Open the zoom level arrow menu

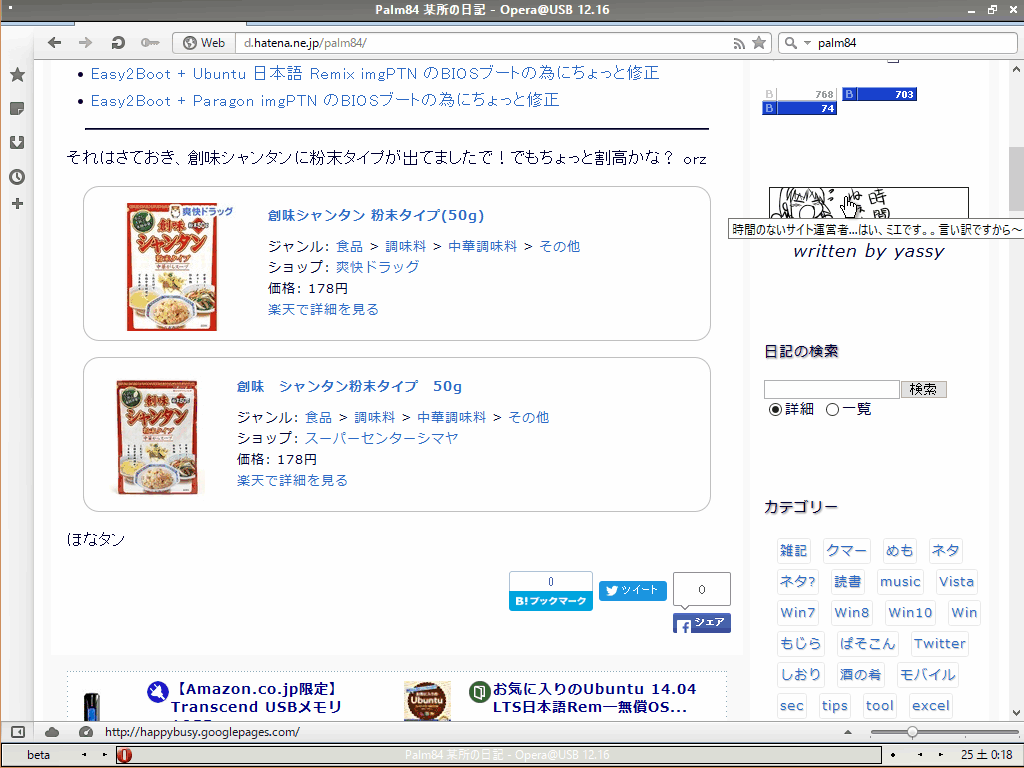tap(848, 732)
